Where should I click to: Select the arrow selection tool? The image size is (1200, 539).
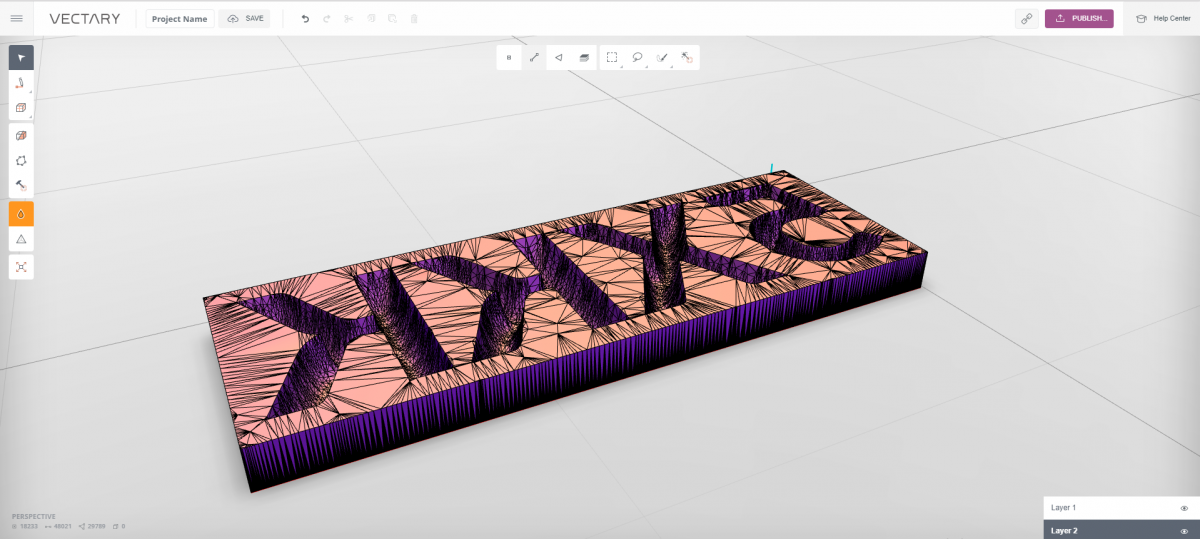21,58
